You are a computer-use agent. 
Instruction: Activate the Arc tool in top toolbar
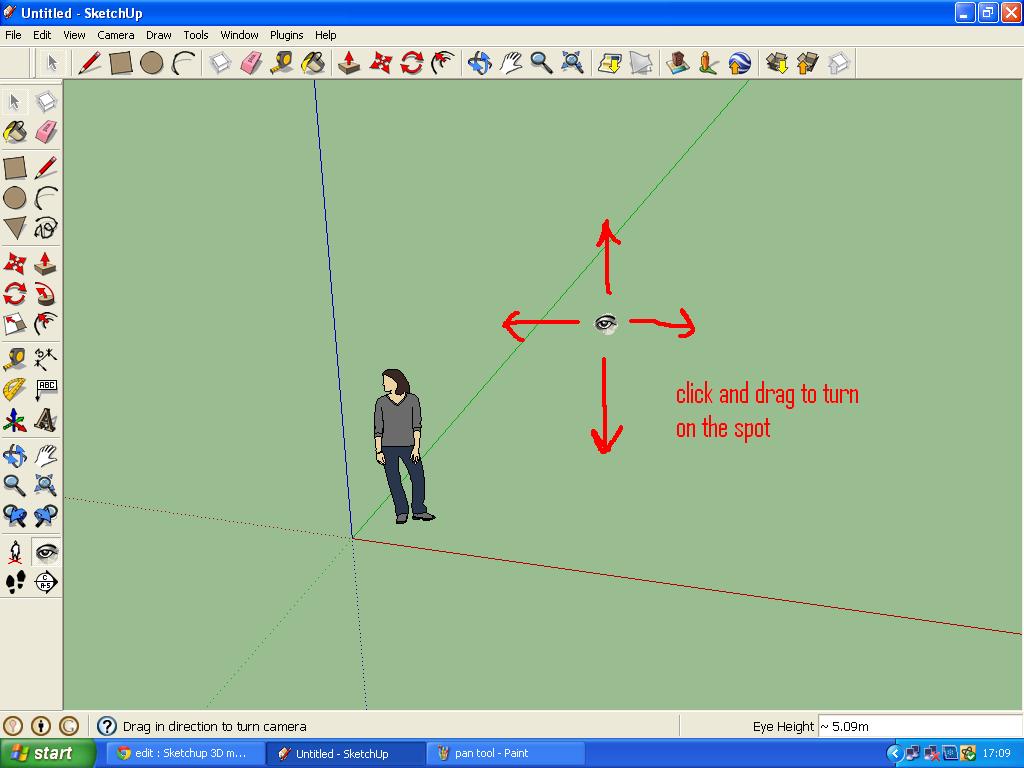pos(183,63)
